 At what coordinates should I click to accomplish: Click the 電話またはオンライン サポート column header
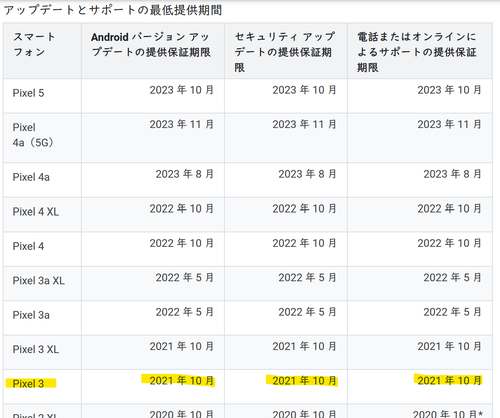coord(417,52)
